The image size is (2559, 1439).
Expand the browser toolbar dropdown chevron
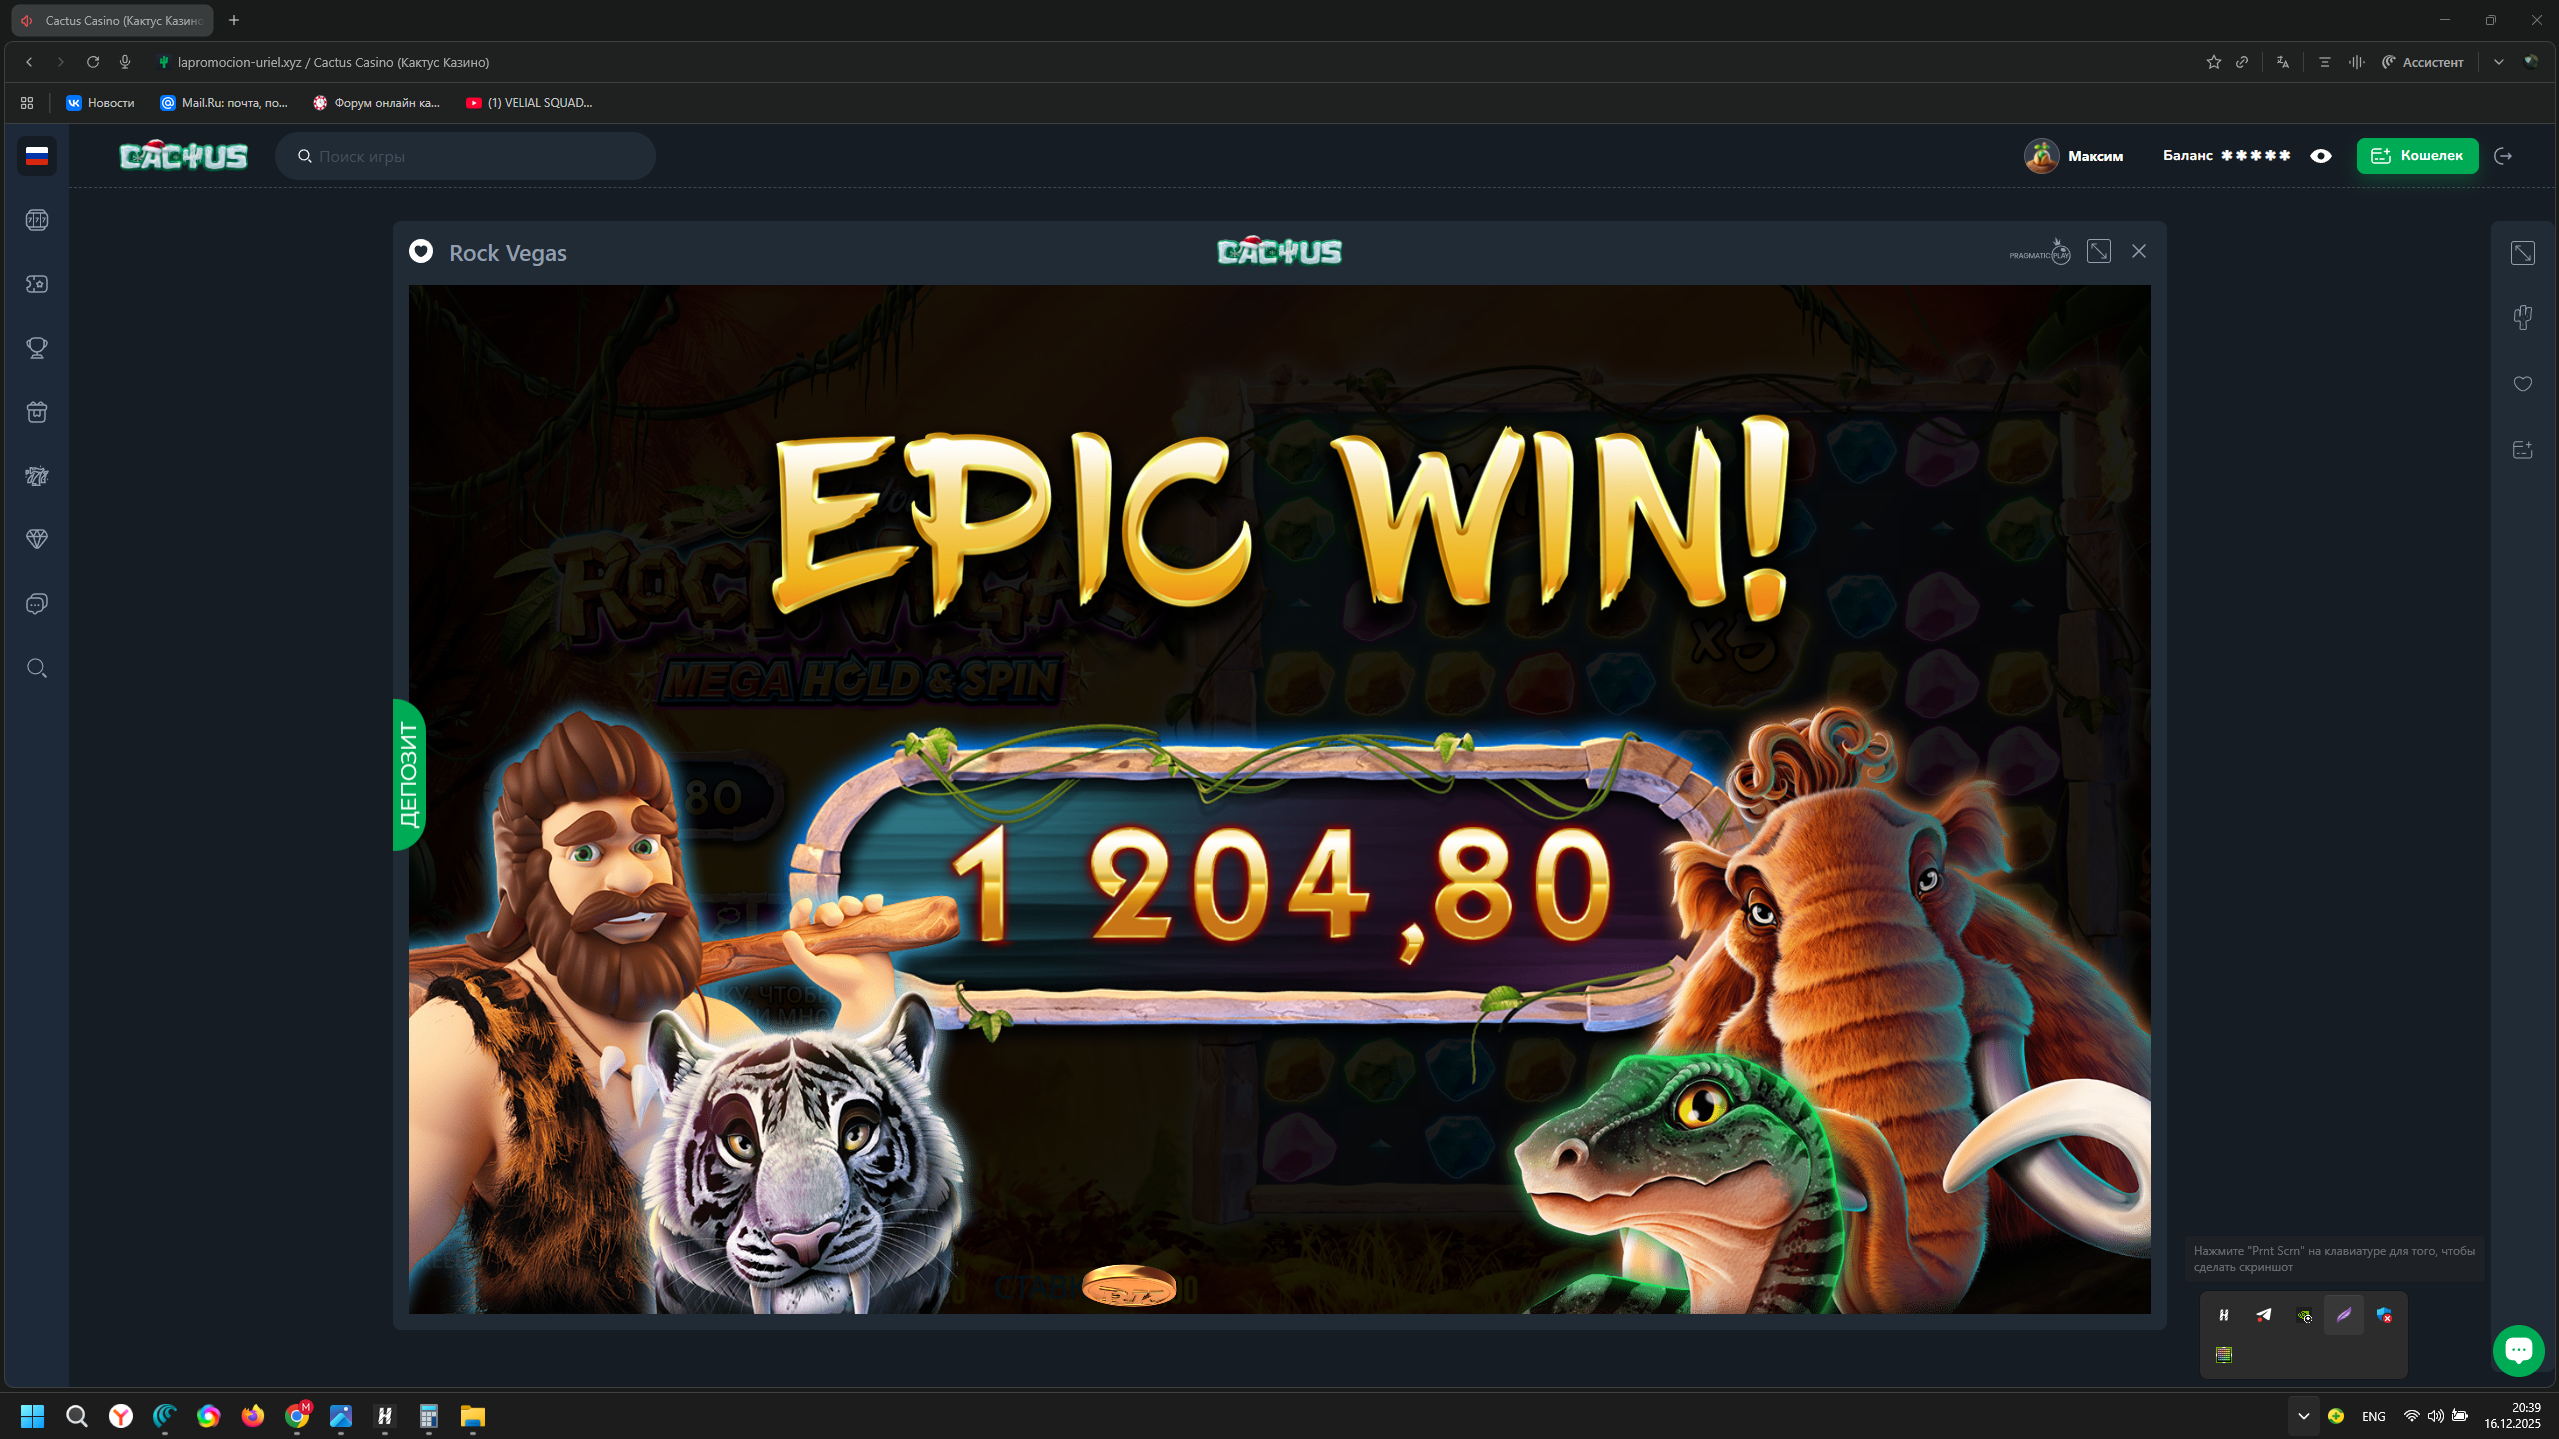point(2498,62)
